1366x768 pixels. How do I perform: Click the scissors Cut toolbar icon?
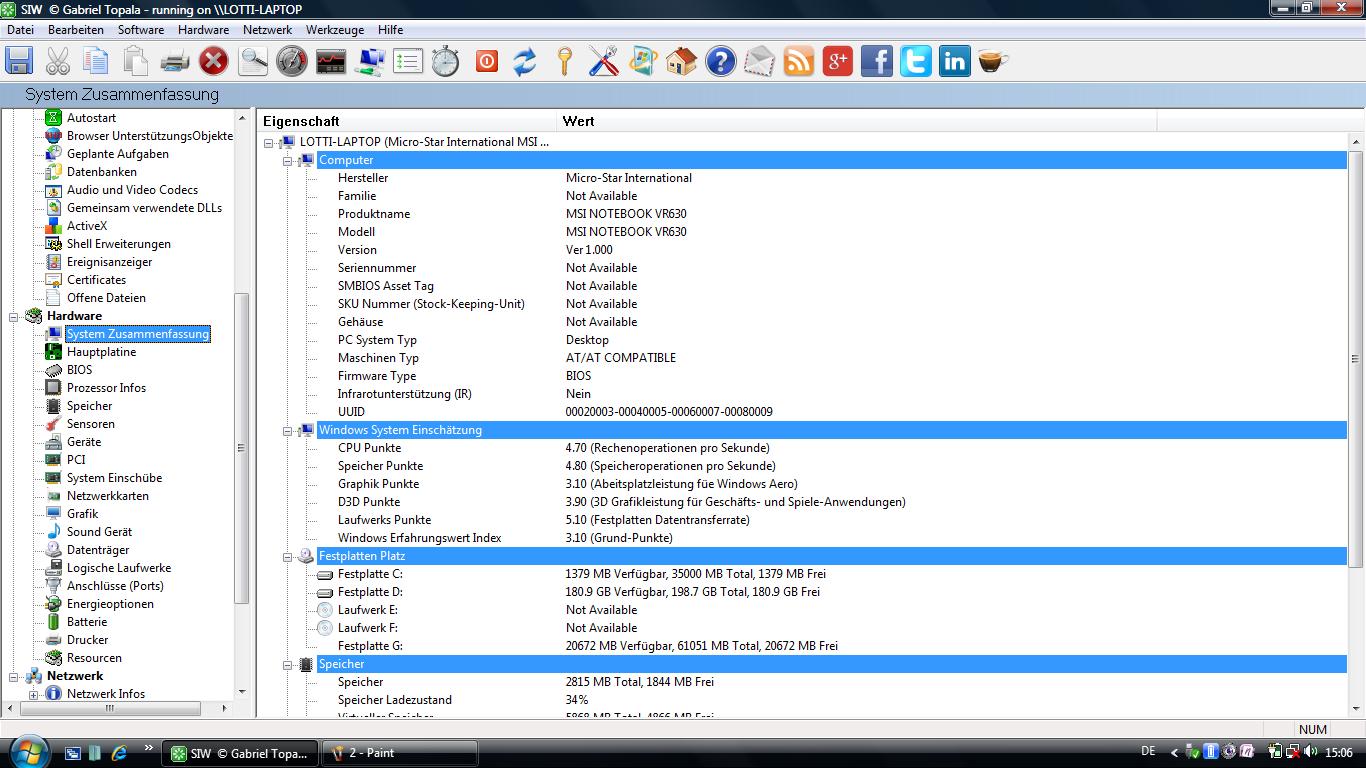point(58,61)
